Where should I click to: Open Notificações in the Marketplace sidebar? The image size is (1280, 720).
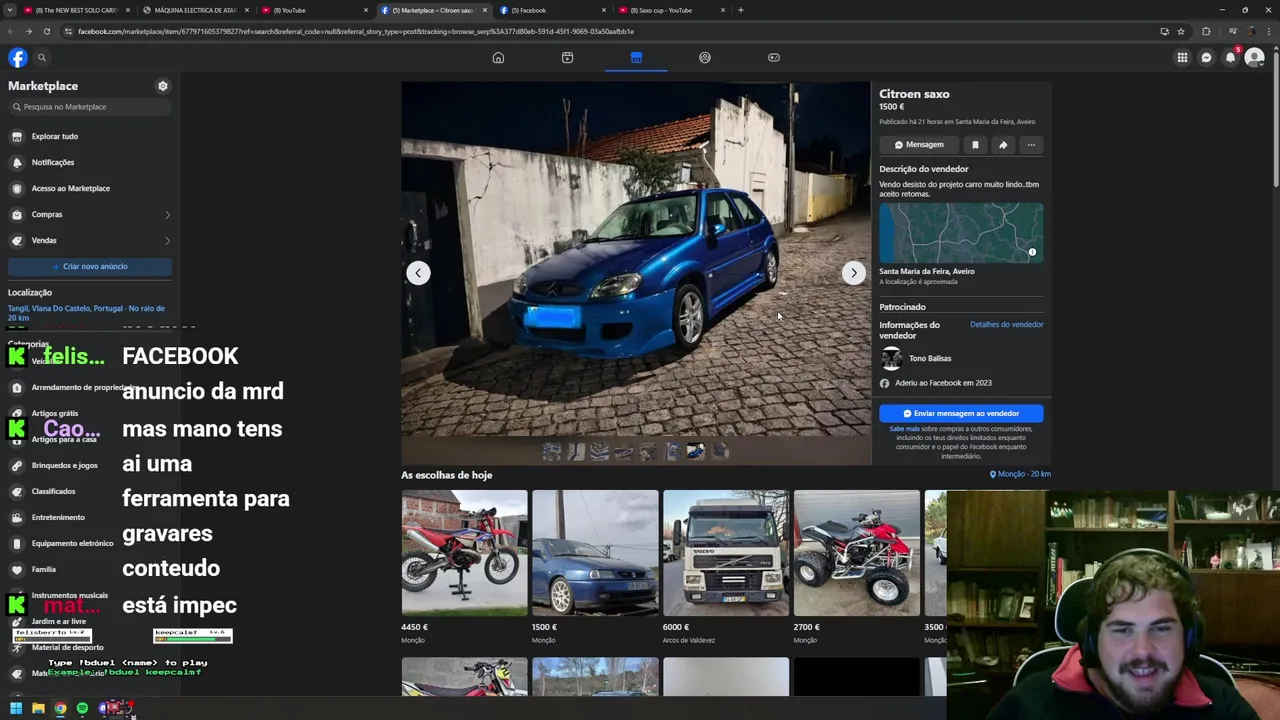(90, 162)
